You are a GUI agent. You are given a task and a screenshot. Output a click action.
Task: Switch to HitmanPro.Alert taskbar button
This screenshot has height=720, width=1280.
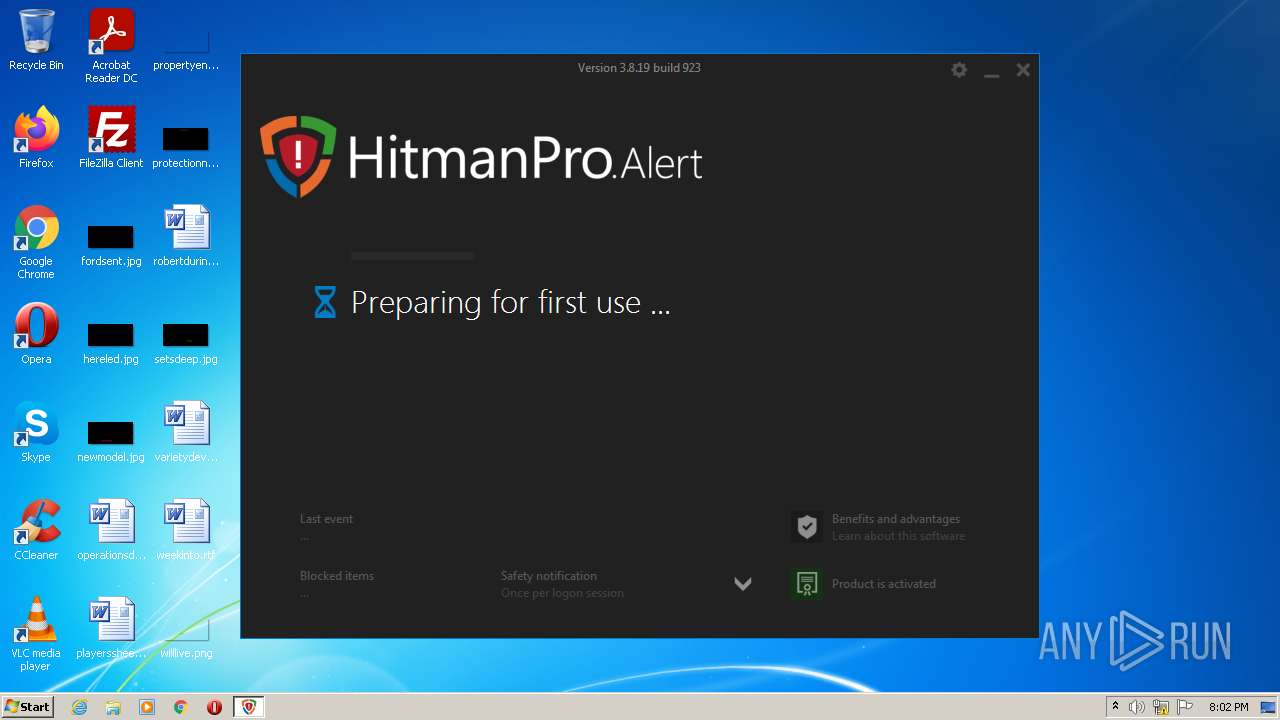tap(249, 707)
